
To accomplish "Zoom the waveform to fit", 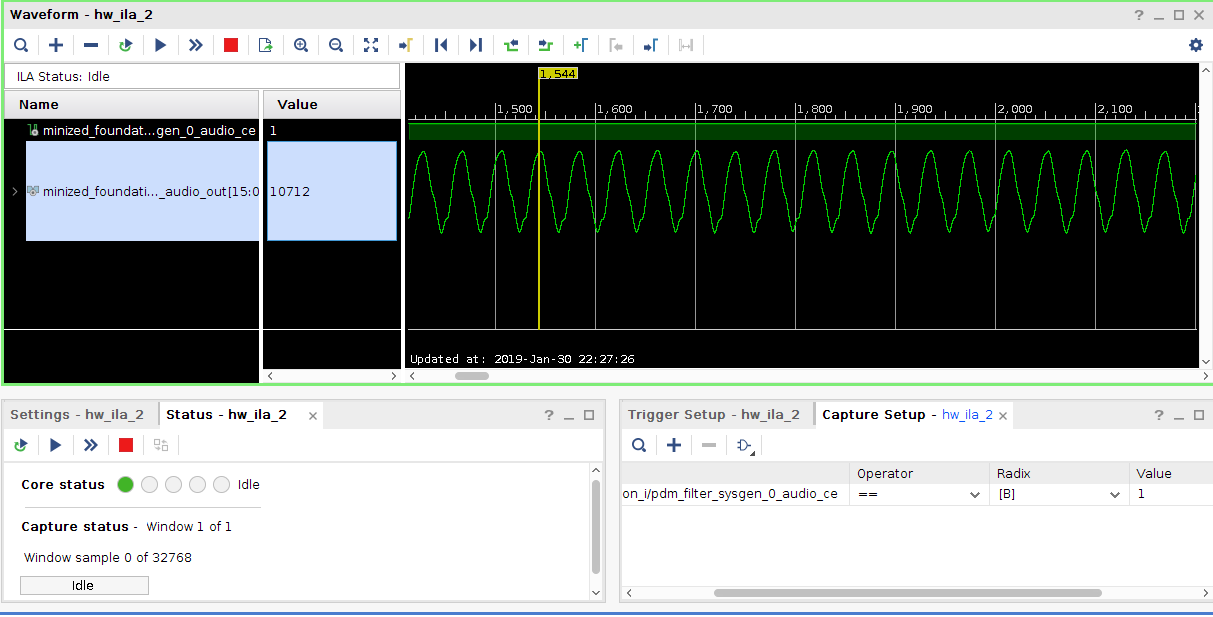I will (371, 45).
